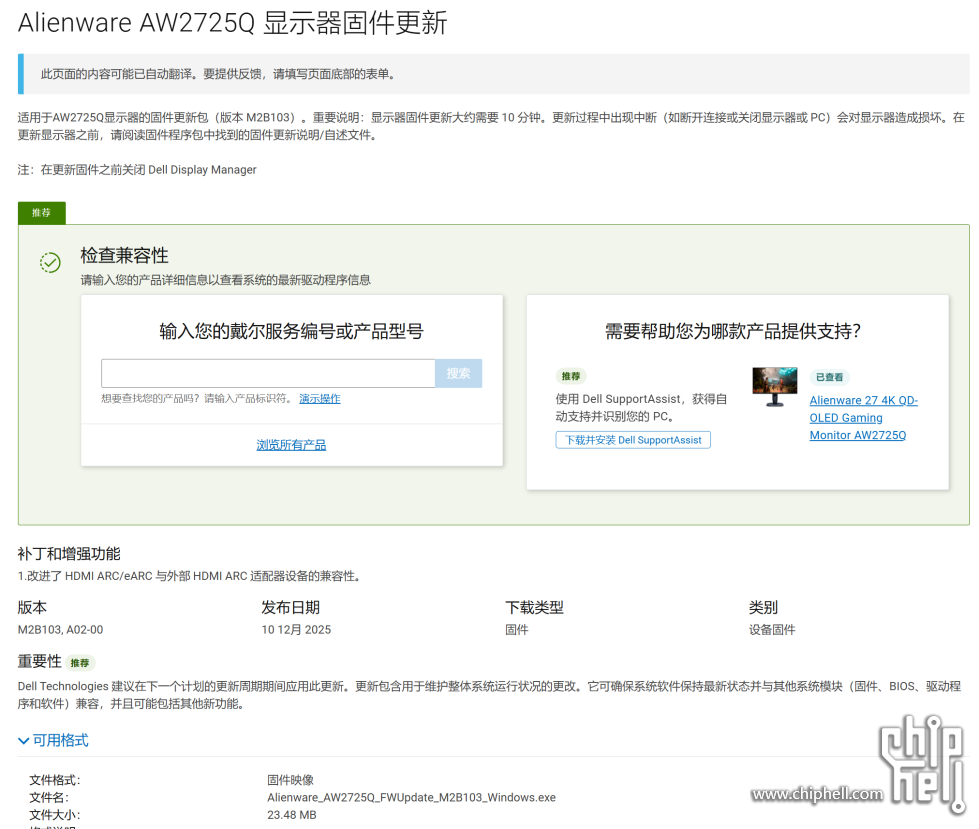Click the auto-translation notice banner
Screen dimensions: 979x829
click(x=493, y=74)
